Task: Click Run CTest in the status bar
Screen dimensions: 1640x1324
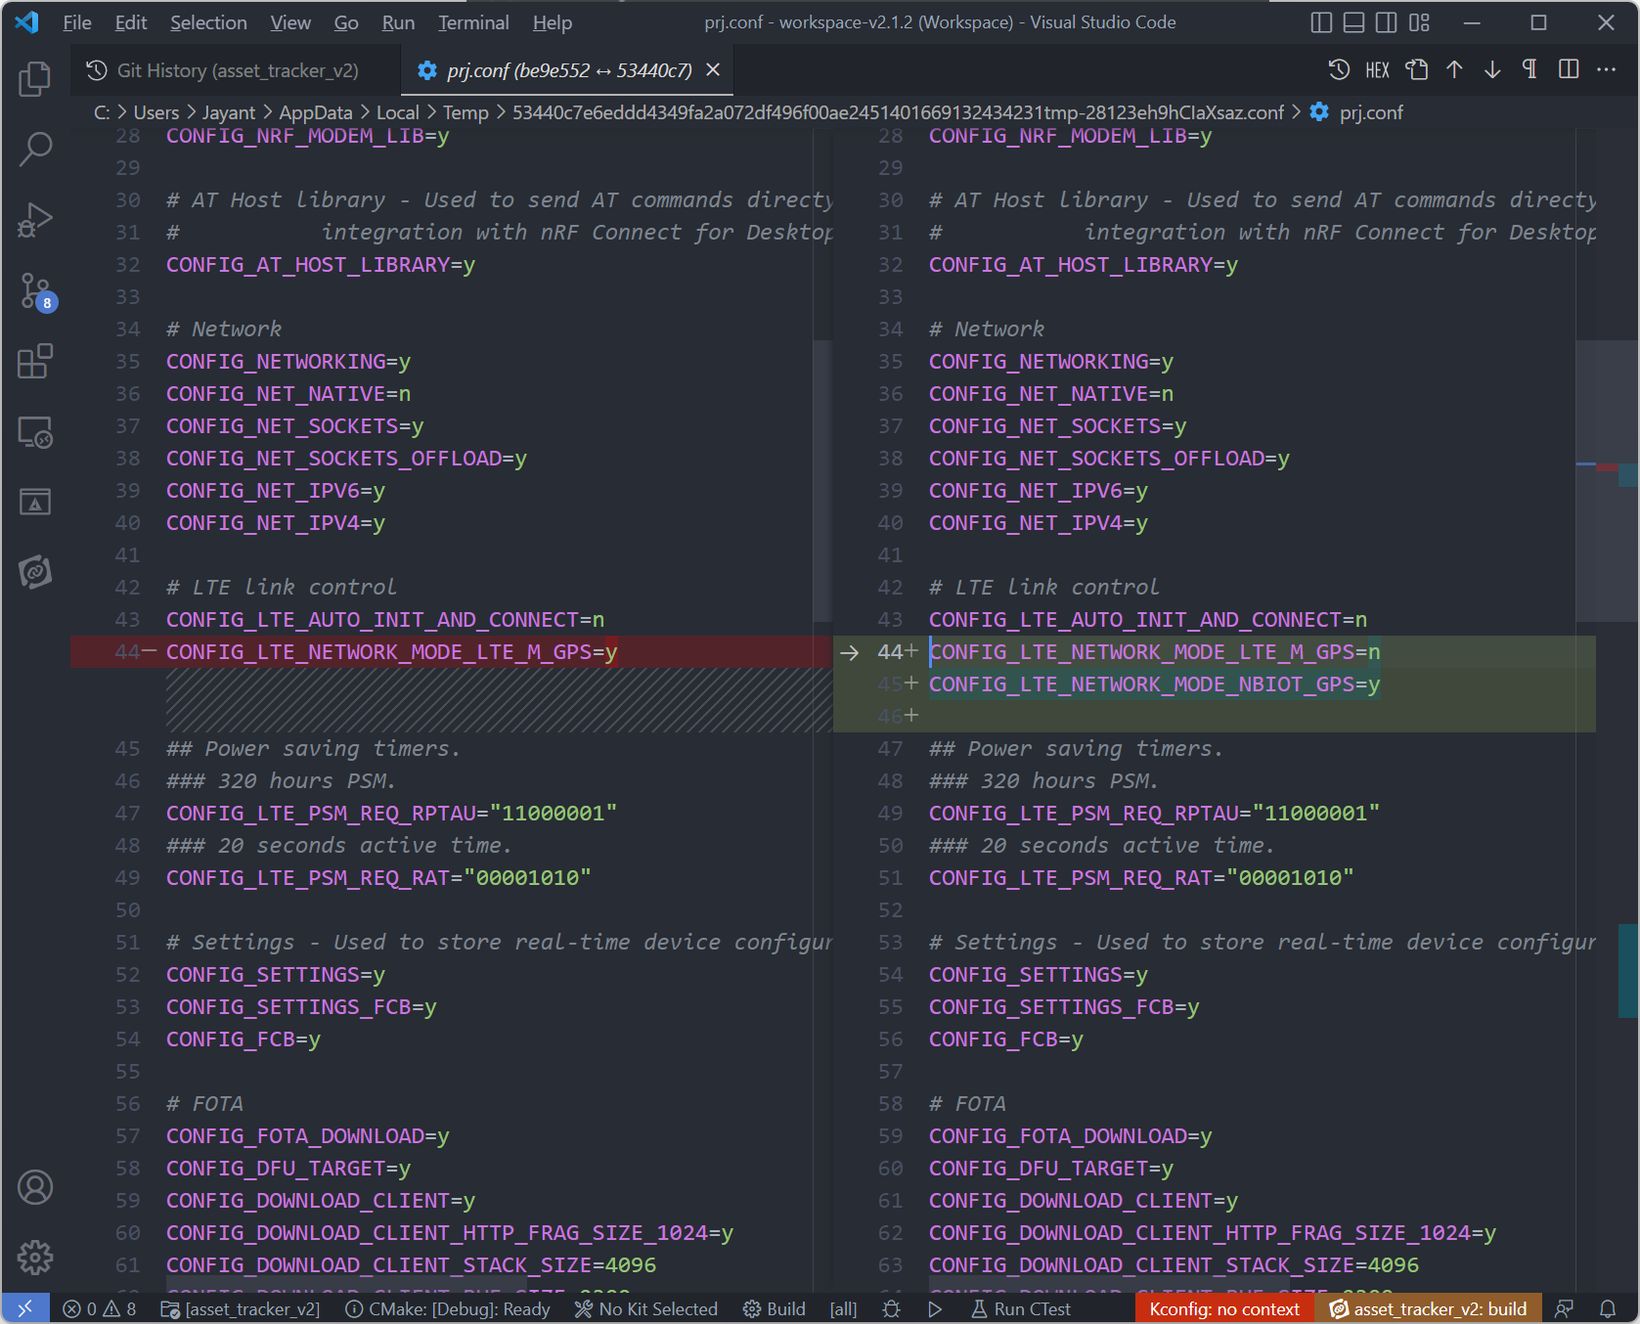Action: pos(1020,1309)
